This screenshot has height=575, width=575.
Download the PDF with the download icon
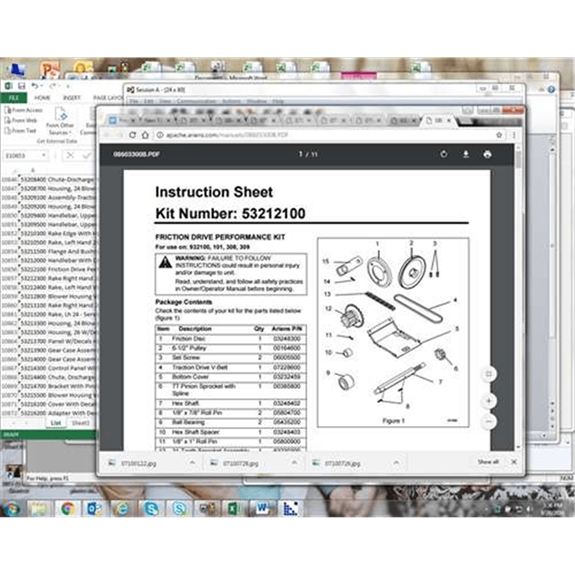tap(465, 154)
